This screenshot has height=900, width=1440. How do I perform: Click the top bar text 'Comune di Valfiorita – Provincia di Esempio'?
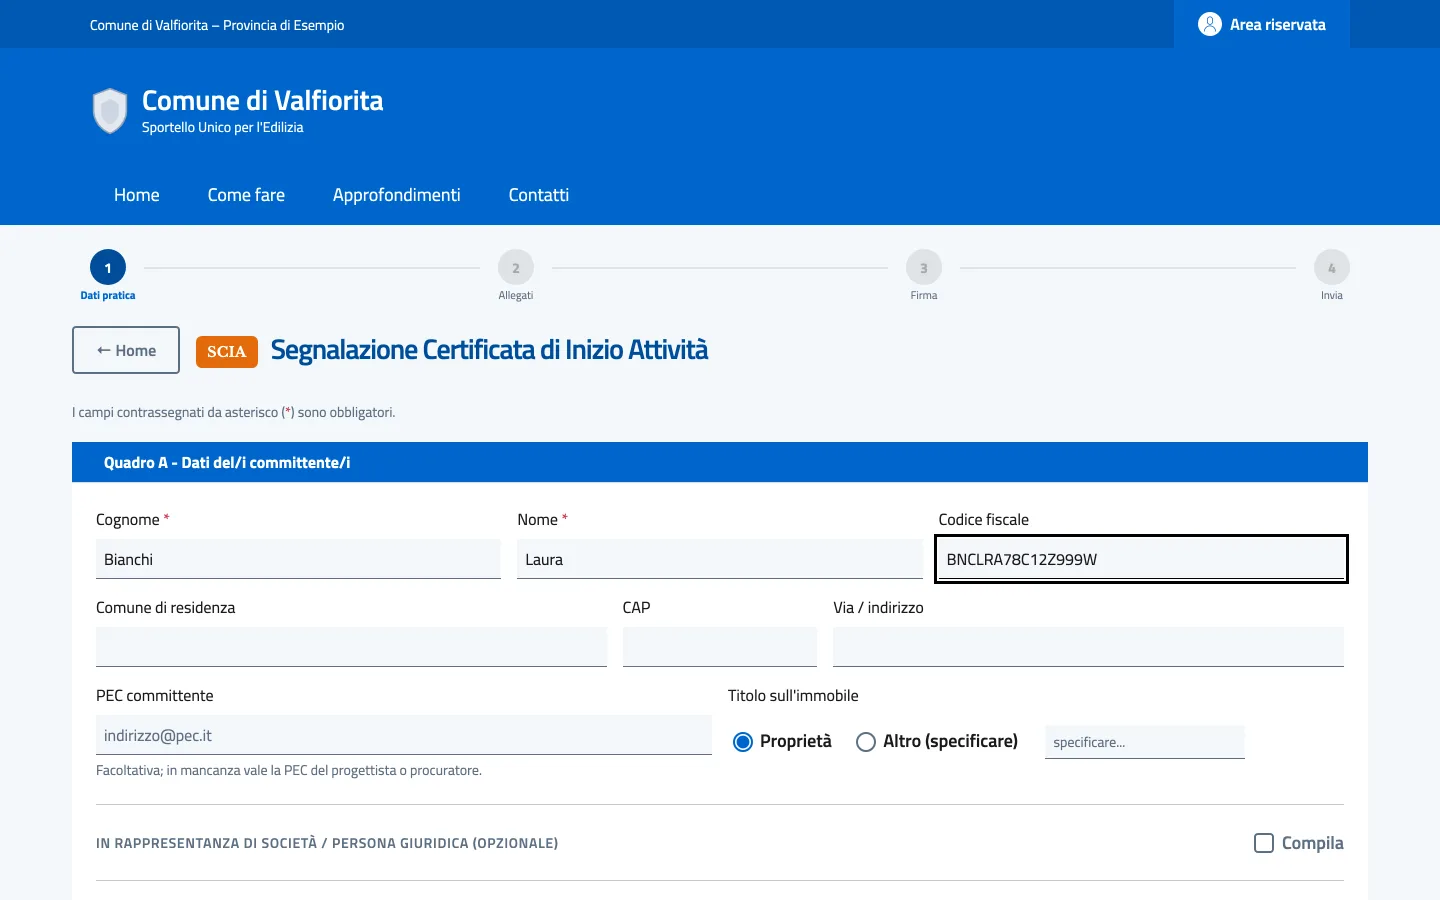pyautogui.click(x=217, y=25)
